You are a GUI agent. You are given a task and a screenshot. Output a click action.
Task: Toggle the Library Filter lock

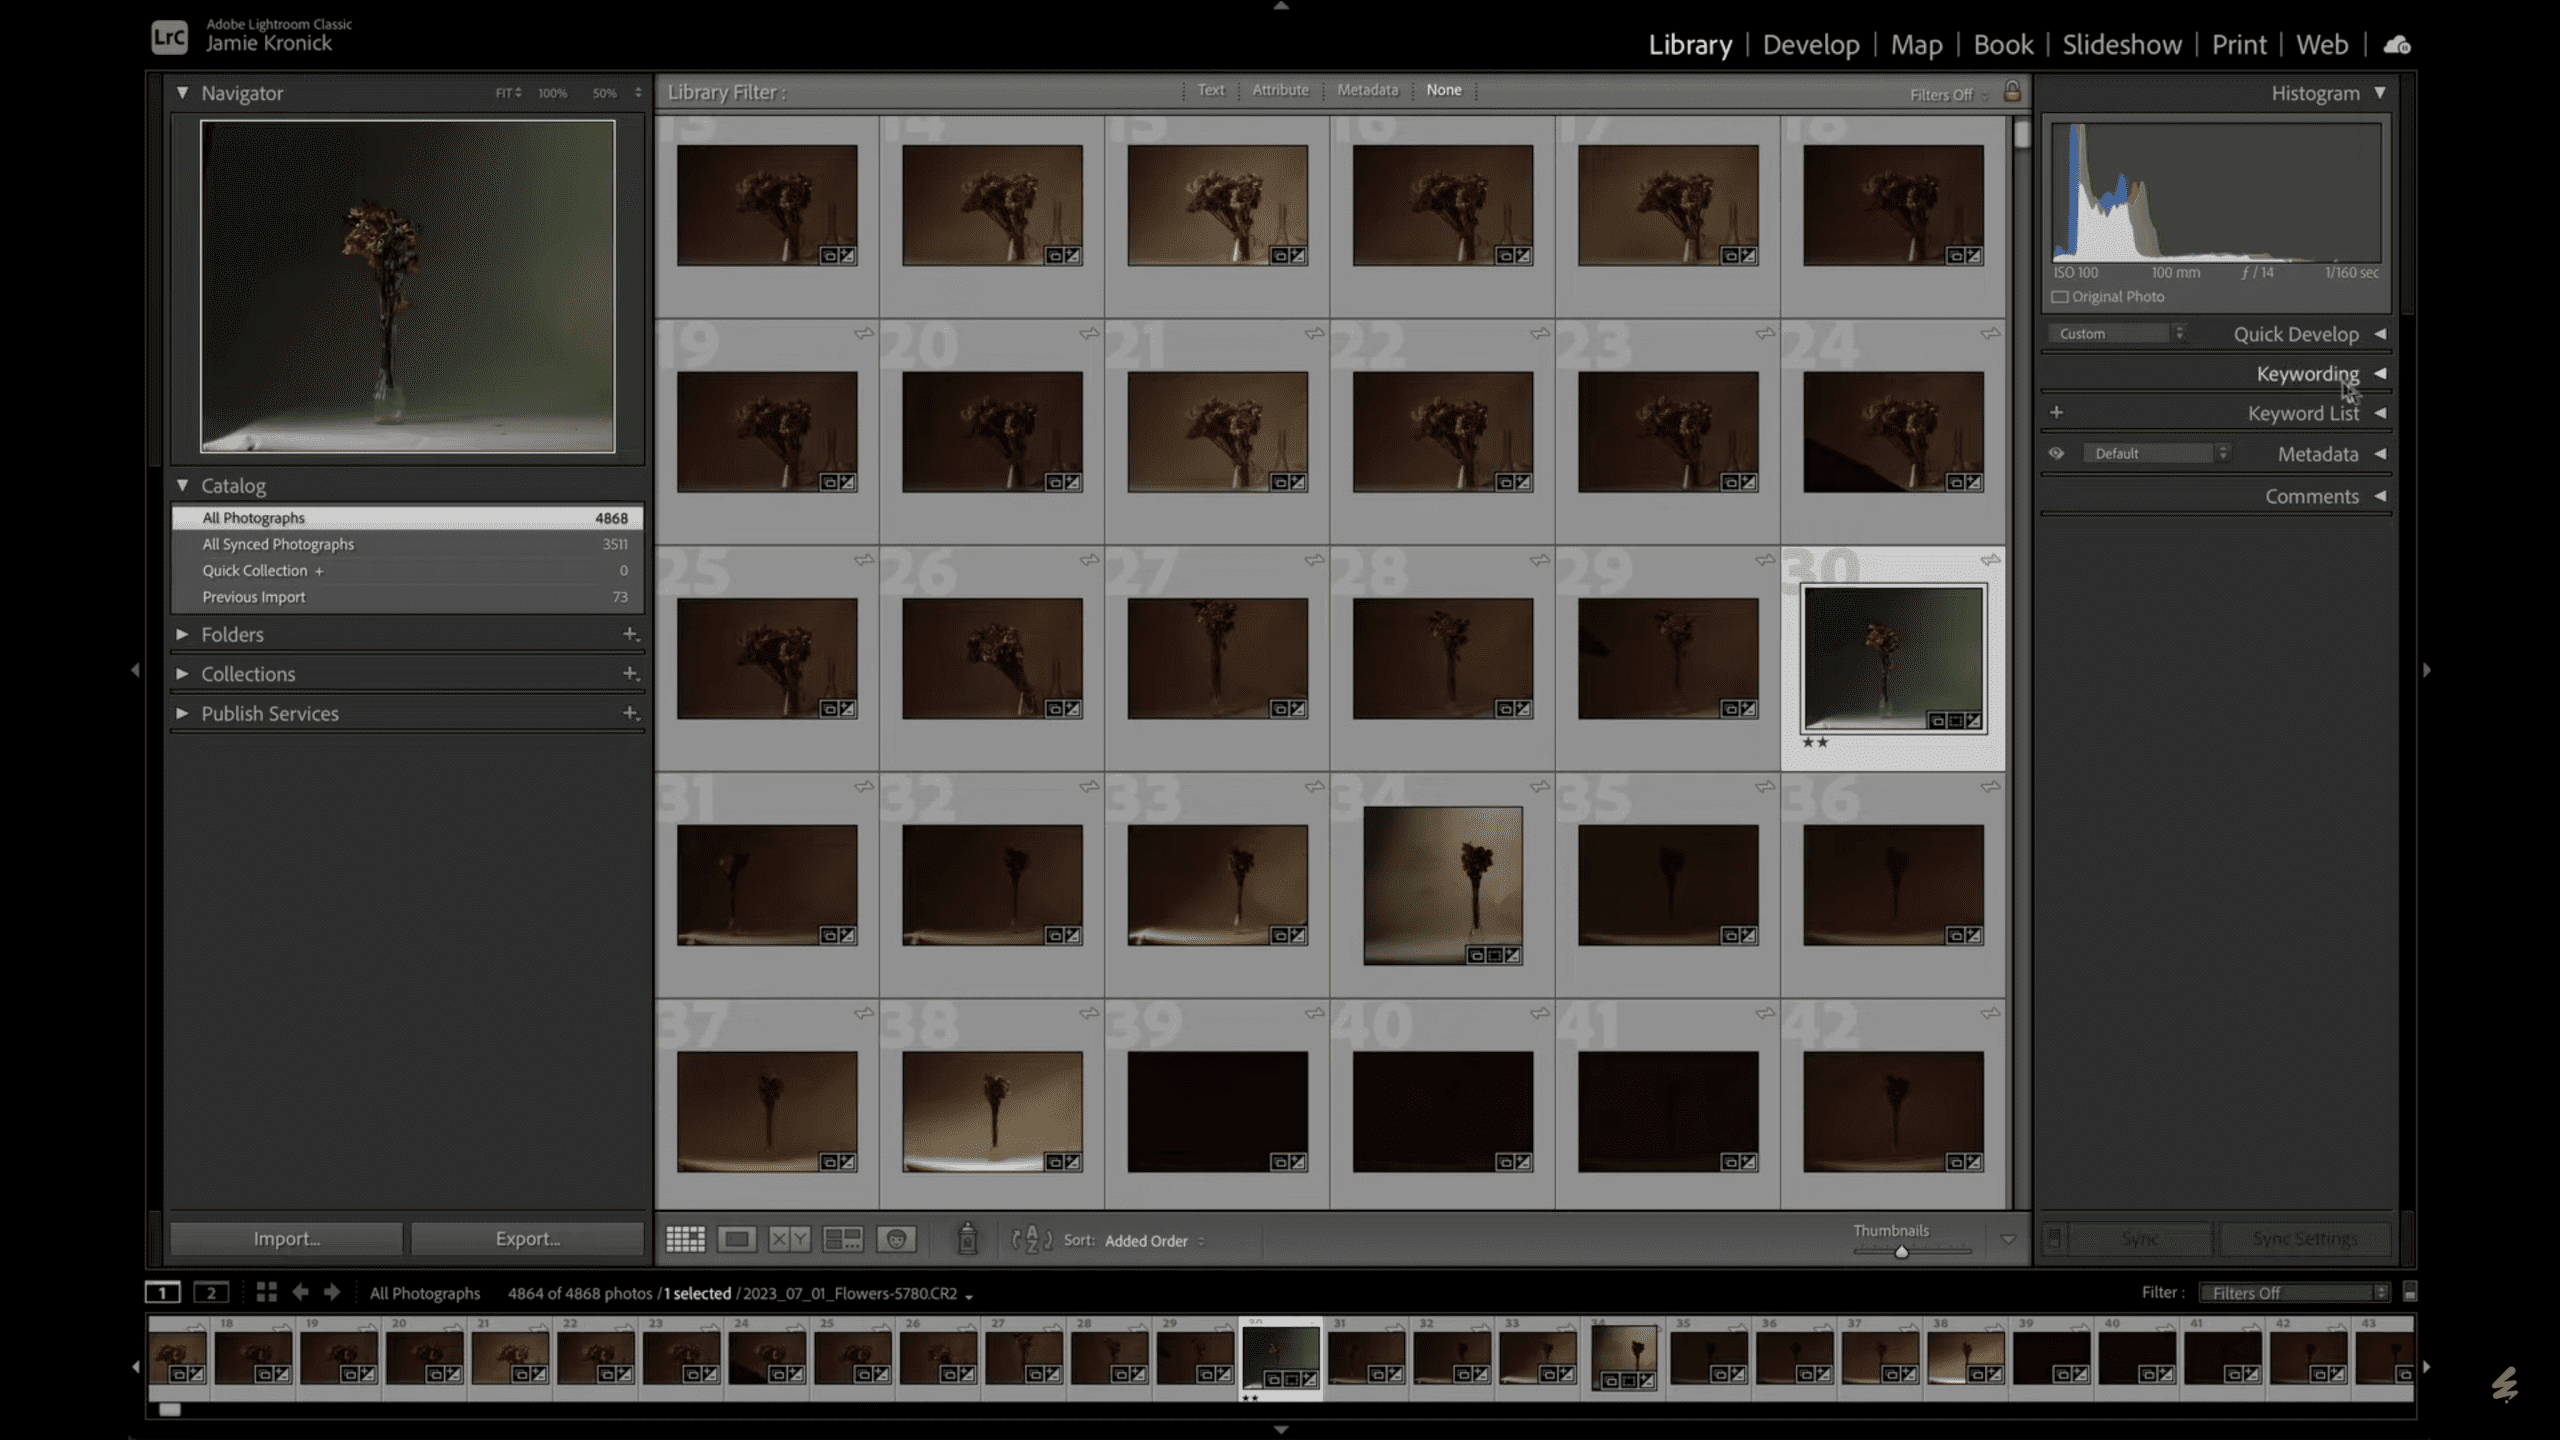point(2012,92)
